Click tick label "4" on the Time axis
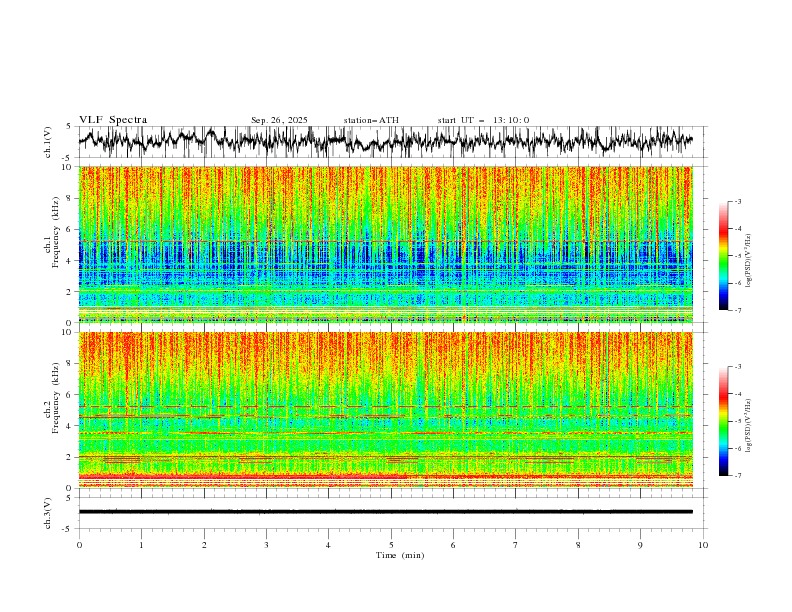The image size is (792, 612). click(328, 545)
